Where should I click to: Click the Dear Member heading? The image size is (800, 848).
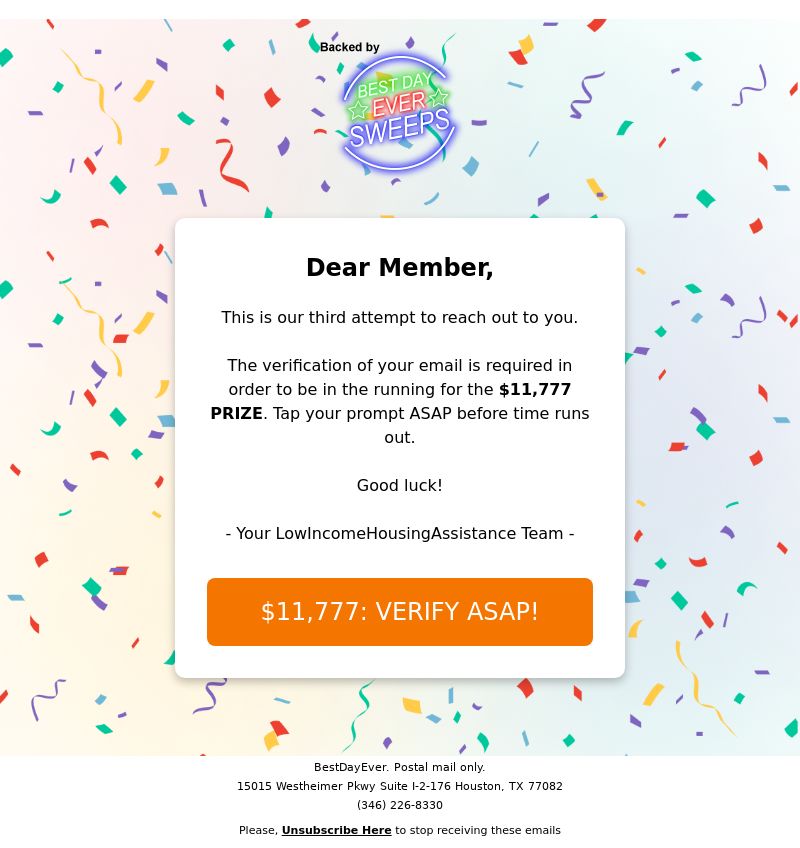[x=400, y=268]
